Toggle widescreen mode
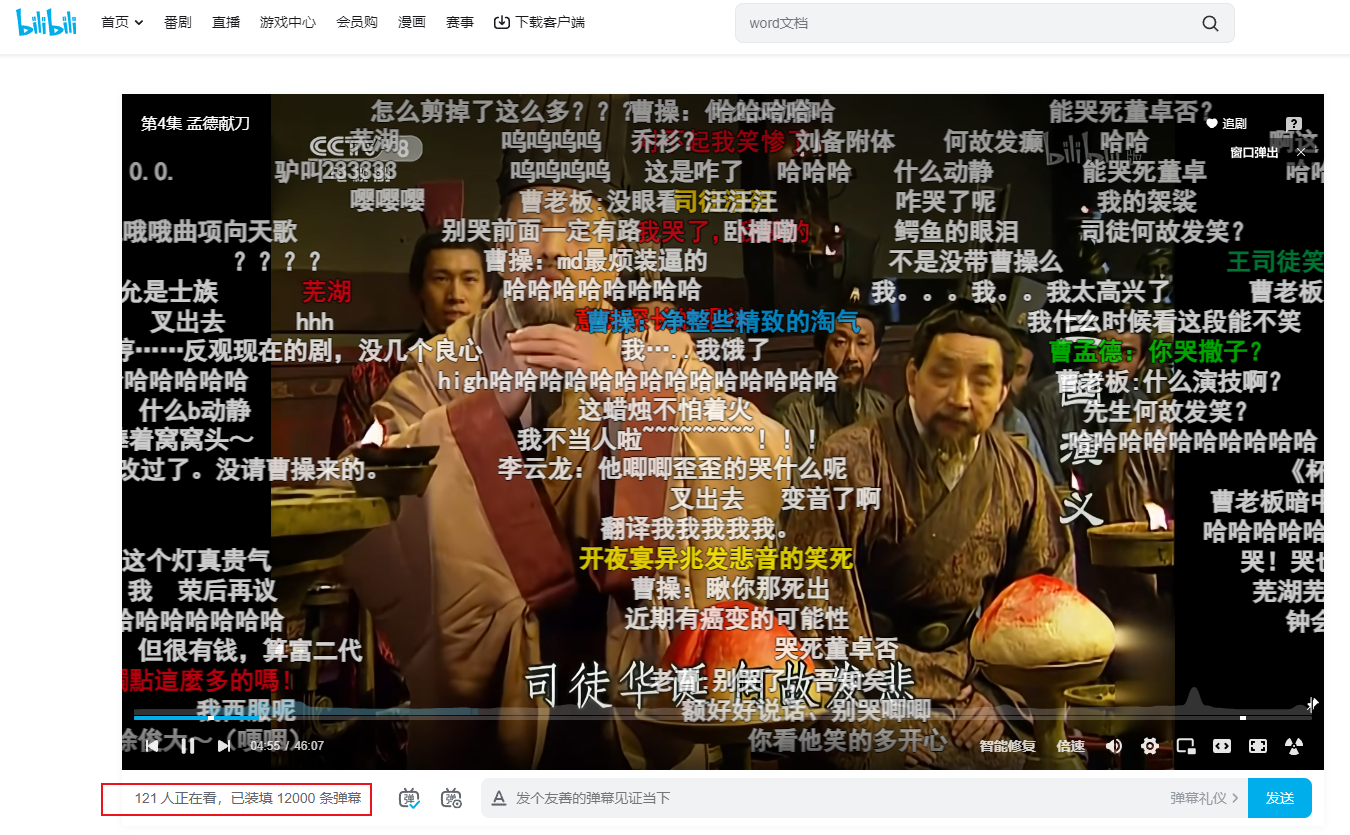 point(1222,746)
